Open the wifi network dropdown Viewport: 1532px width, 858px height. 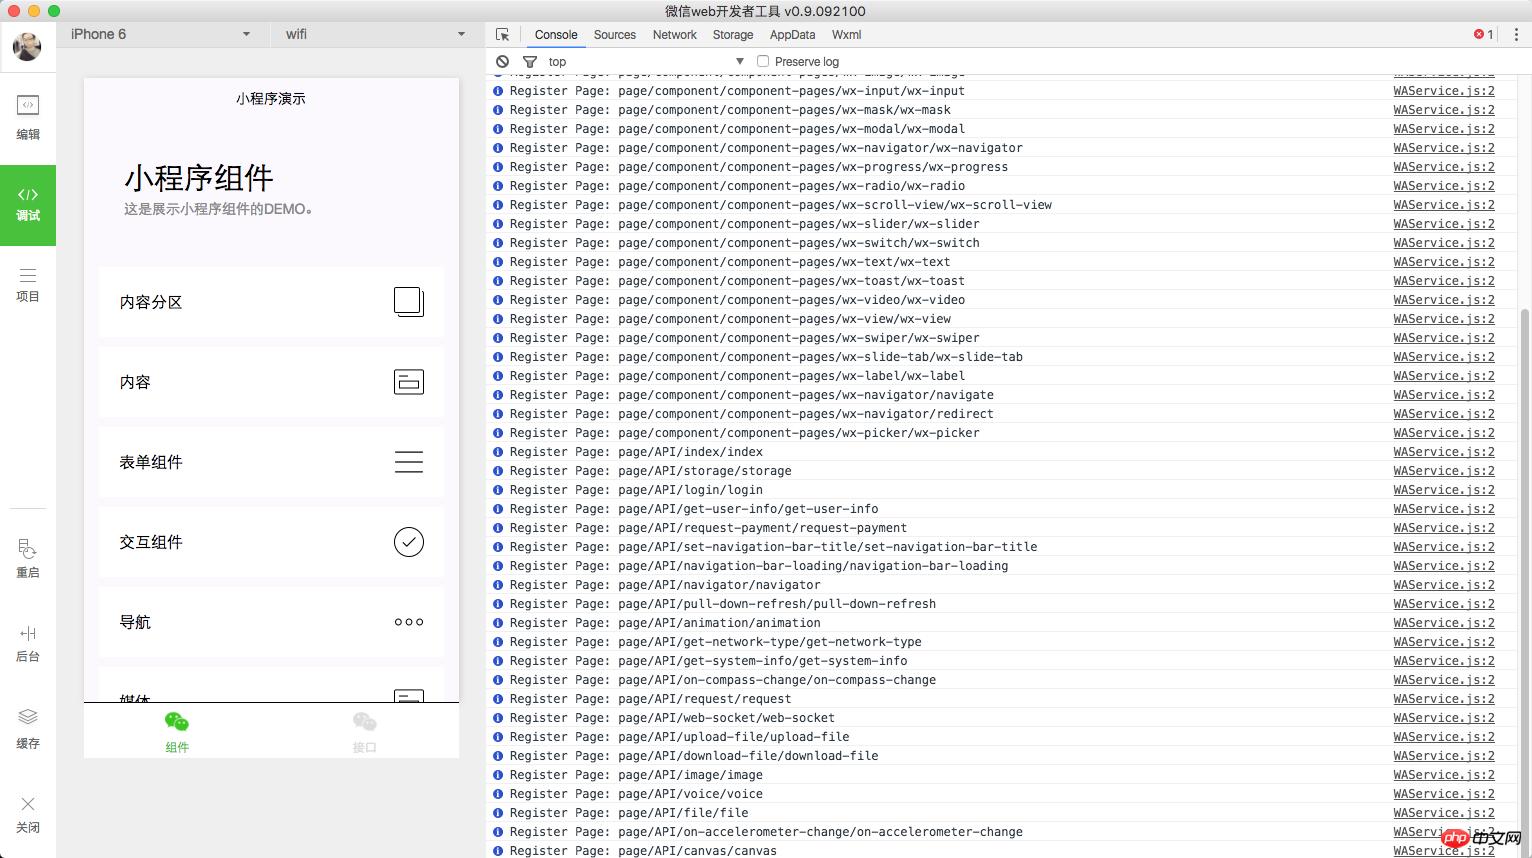(x=375, y=34)
